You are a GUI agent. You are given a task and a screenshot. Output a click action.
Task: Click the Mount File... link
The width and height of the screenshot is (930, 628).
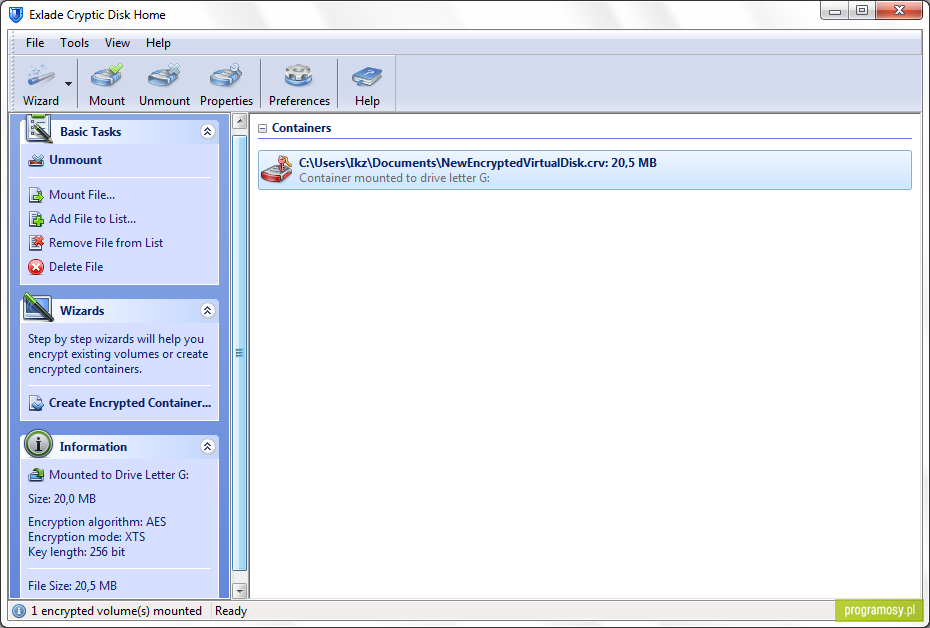[82, 195]
